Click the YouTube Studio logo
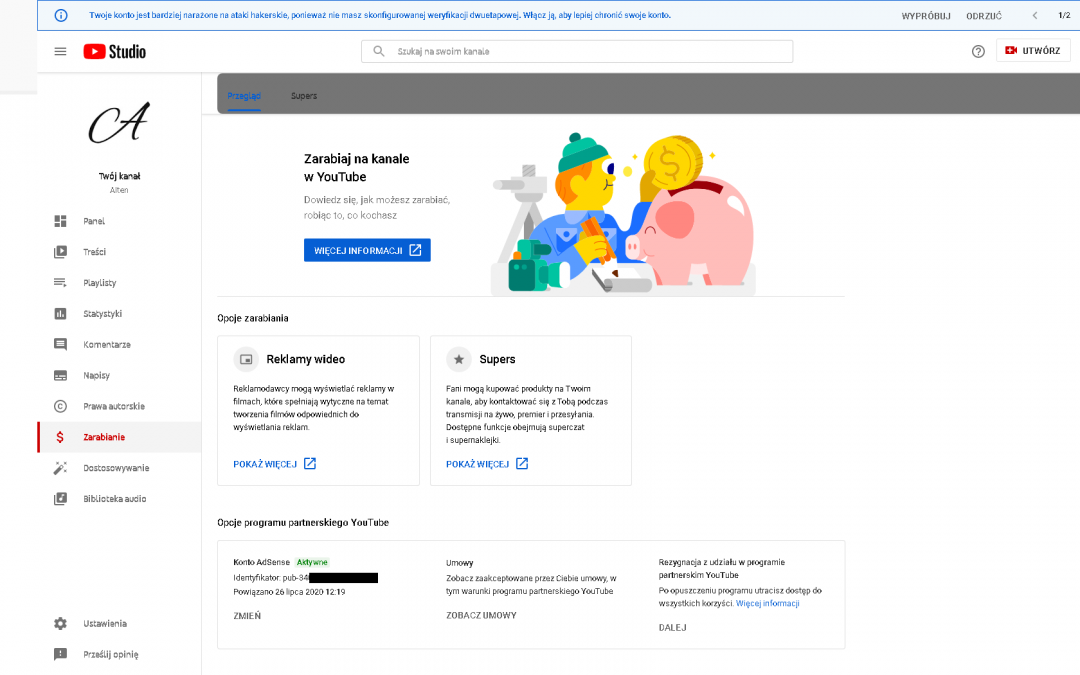This screenshot has height=675, width=1080. [115, 51]
